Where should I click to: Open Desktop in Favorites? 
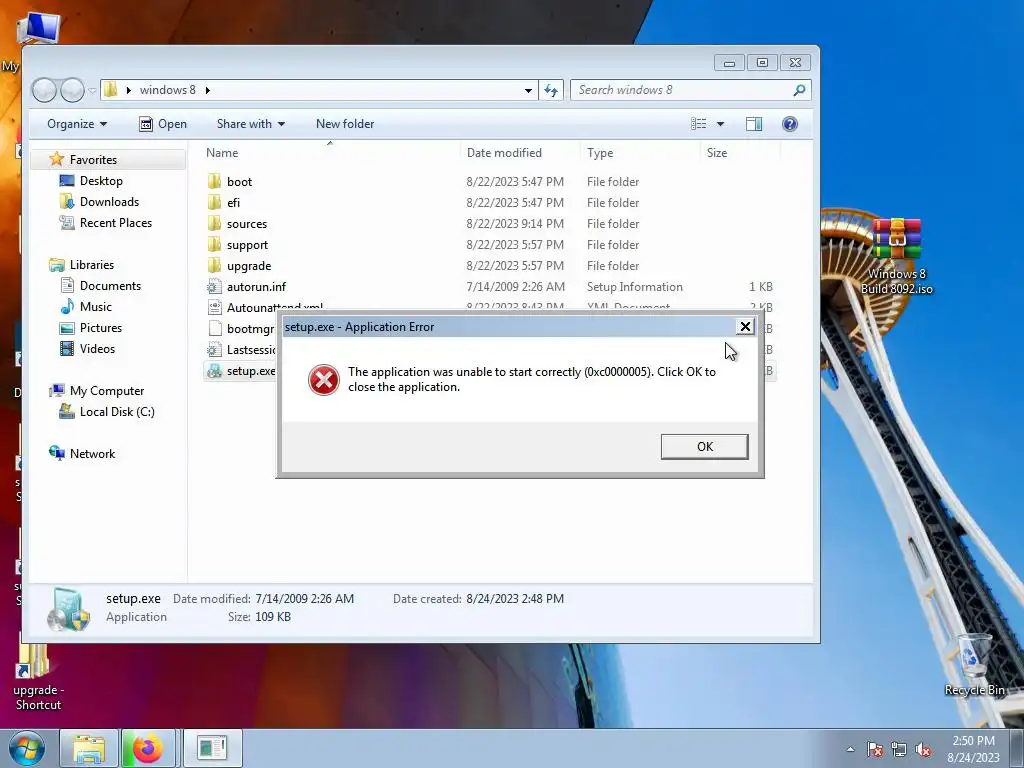coord(101,181)
